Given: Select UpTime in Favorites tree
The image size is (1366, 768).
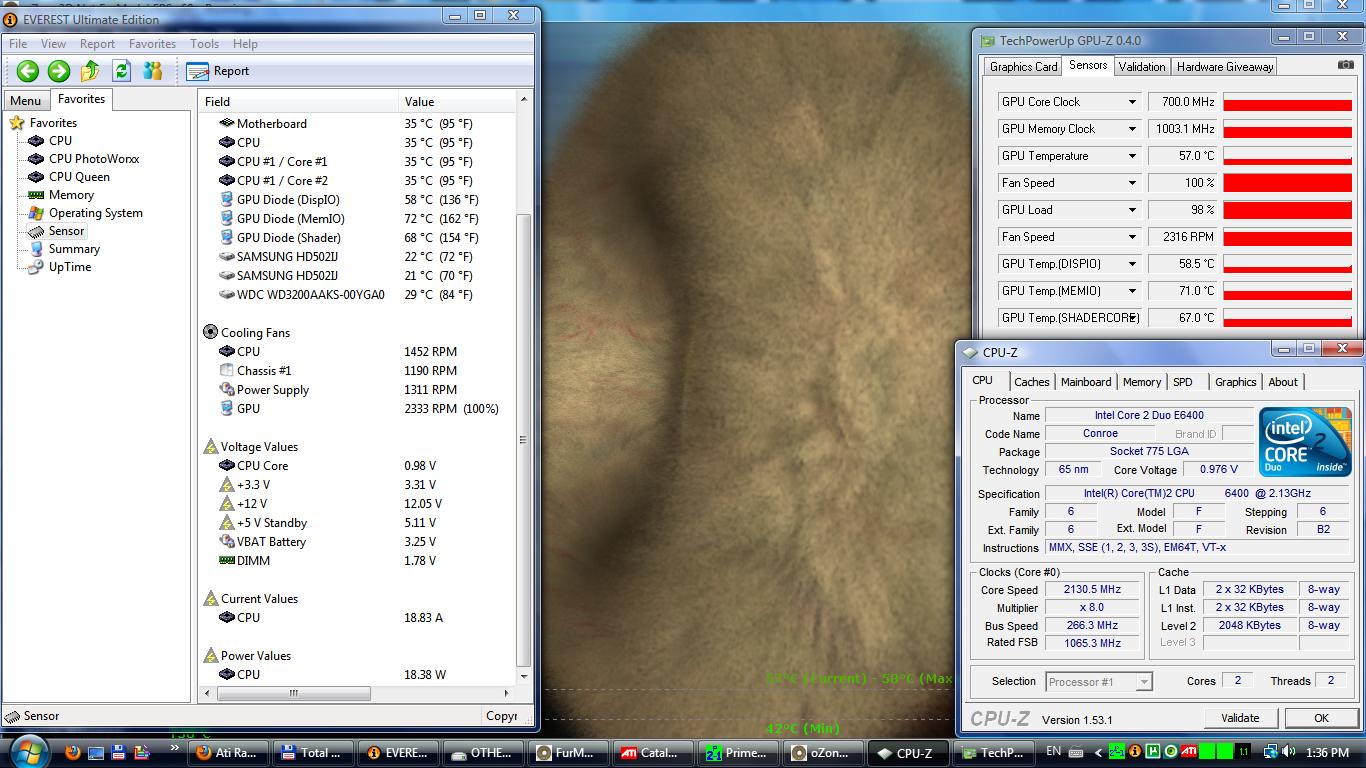Looking at the screenshot, I should point(60,267).
